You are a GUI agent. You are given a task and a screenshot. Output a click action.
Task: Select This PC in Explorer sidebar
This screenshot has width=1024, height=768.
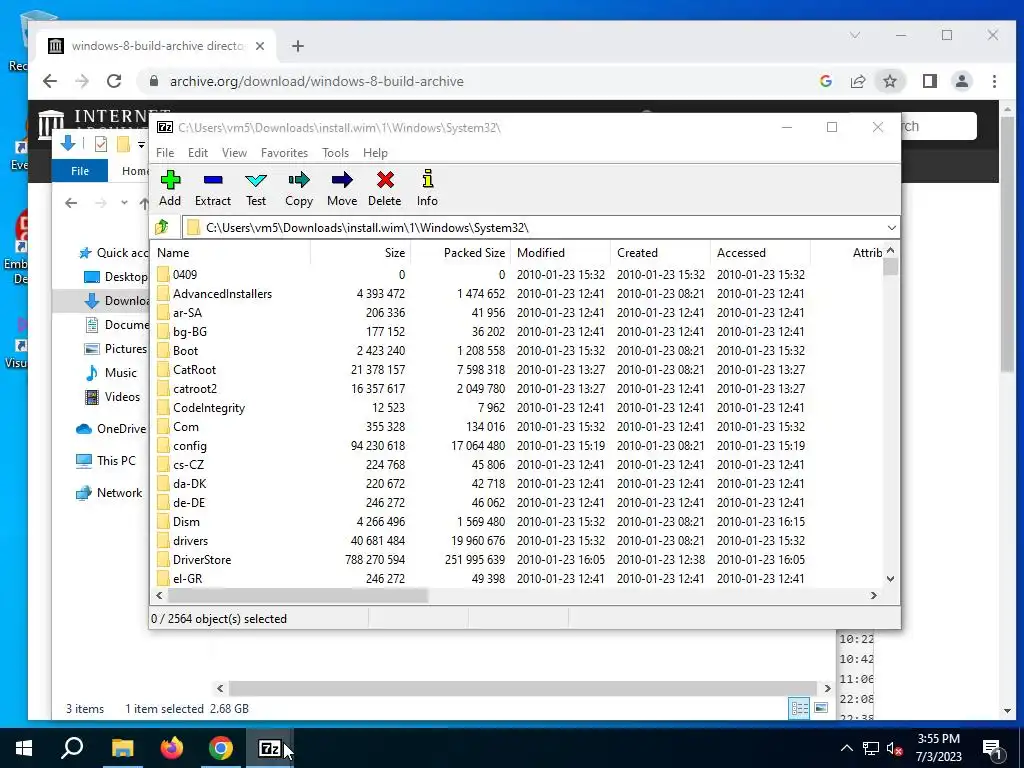pos(106,461)
